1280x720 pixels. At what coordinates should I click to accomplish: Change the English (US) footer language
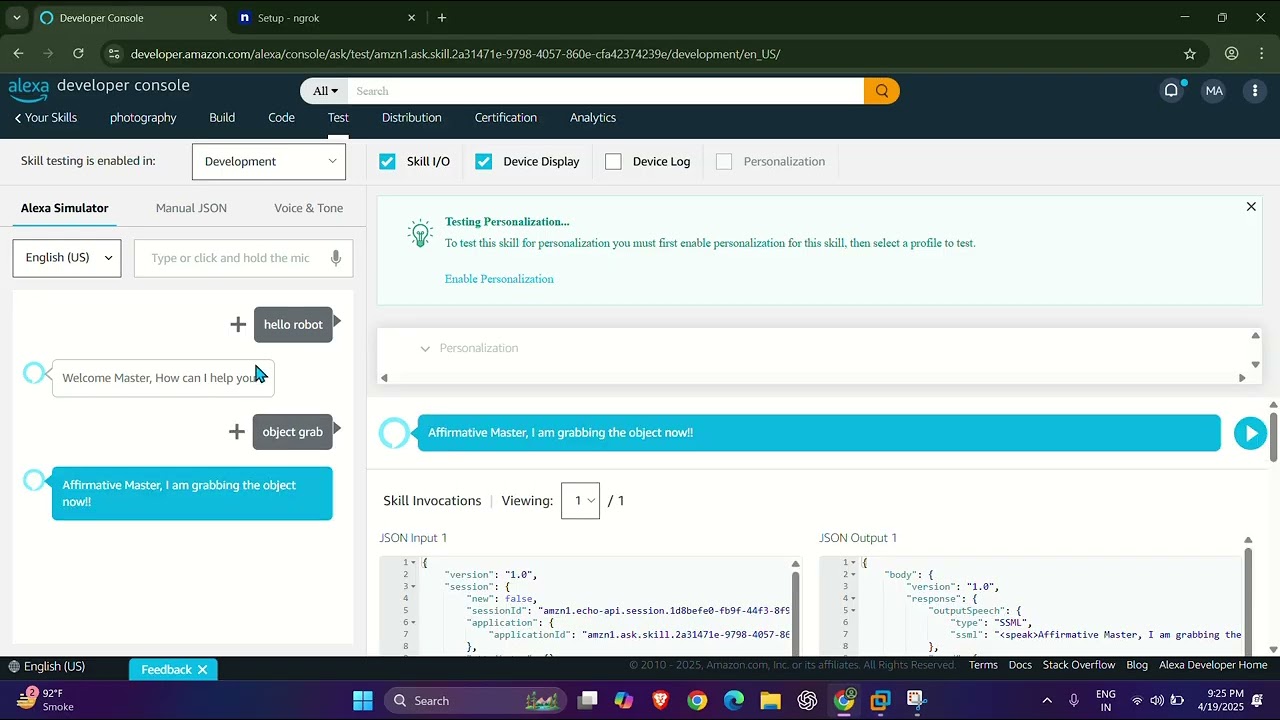(x=46, y=667)
